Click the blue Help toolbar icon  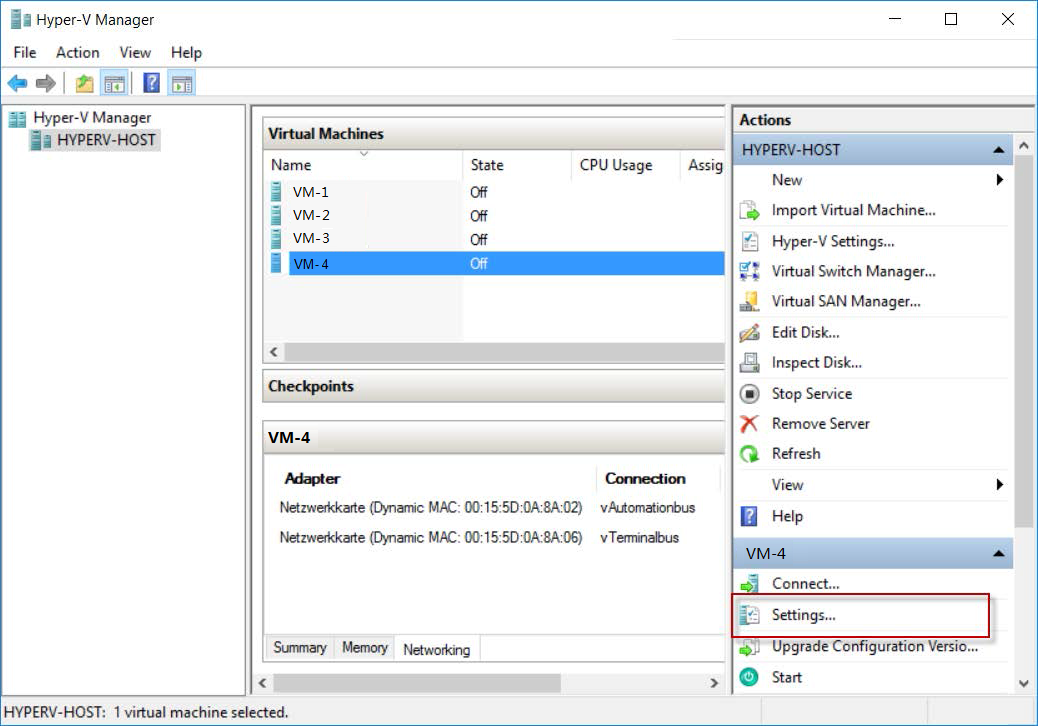coord(152,83)
